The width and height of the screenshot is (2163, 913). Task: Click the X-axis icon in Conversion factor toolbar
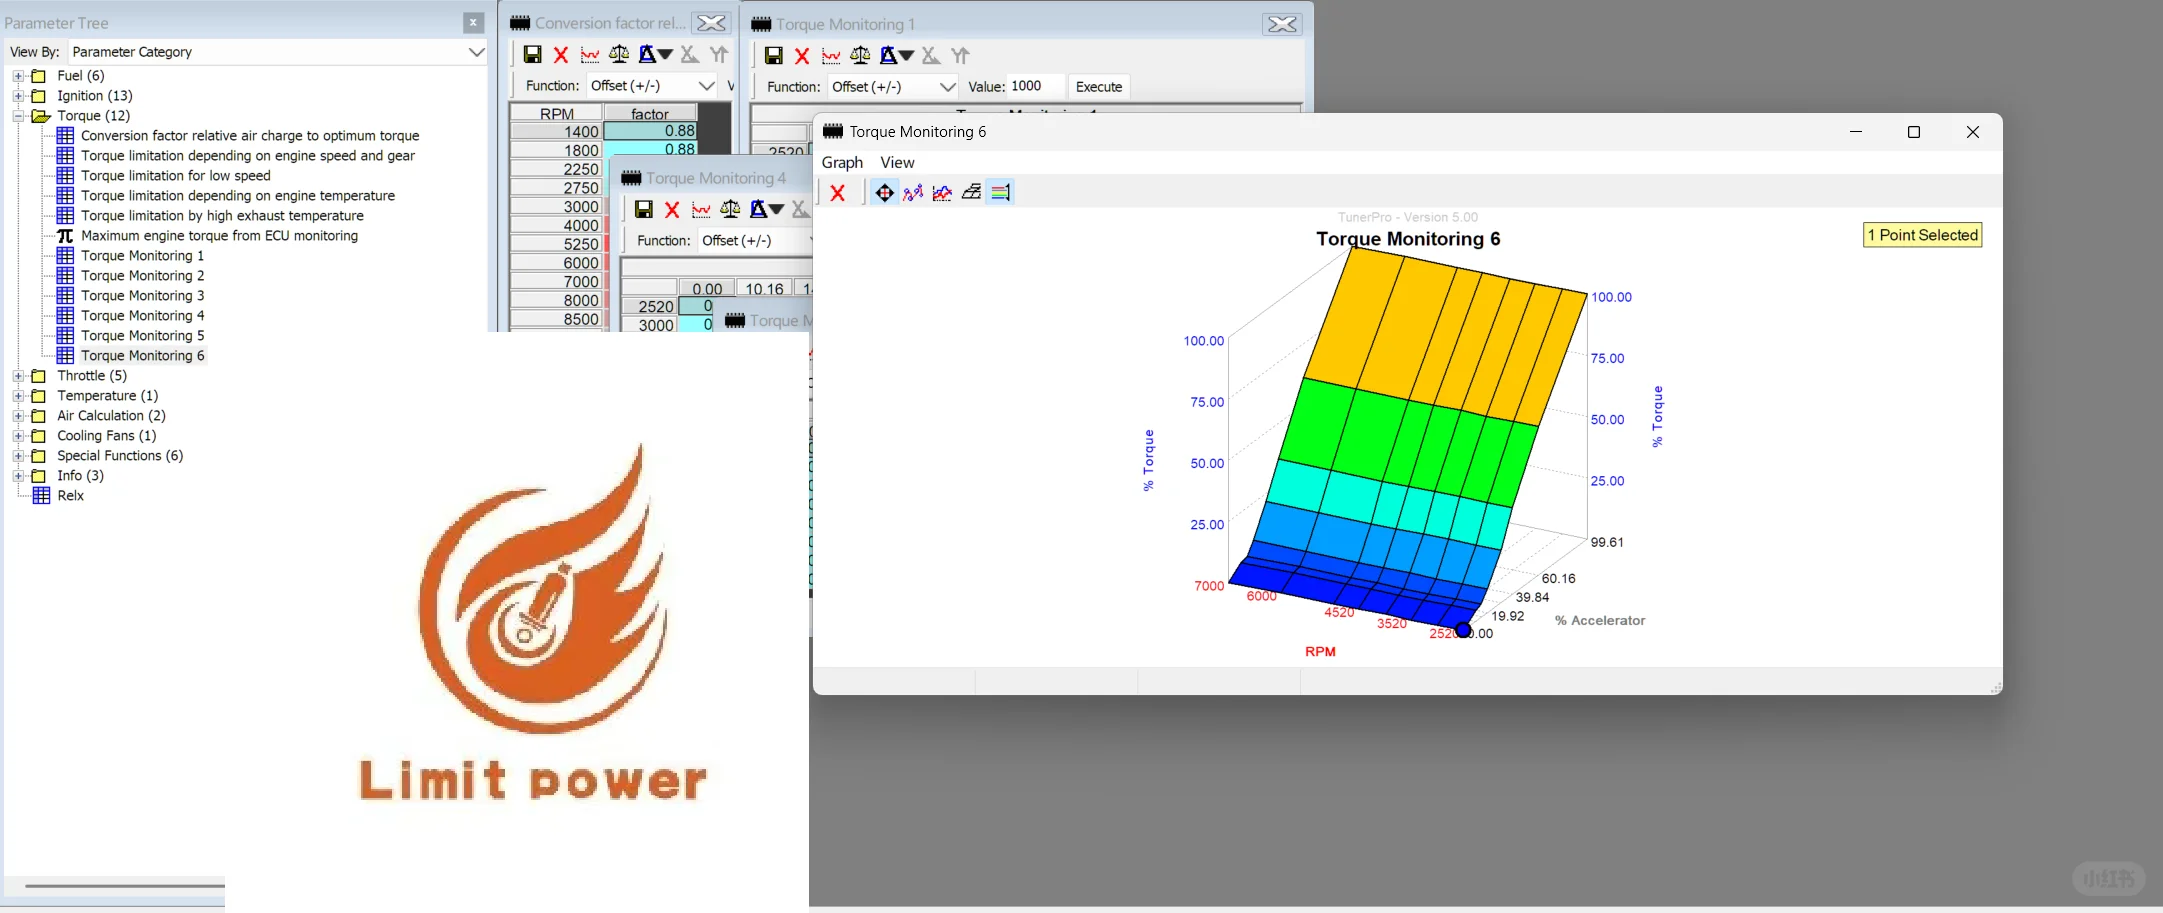[x=689, y=55]
